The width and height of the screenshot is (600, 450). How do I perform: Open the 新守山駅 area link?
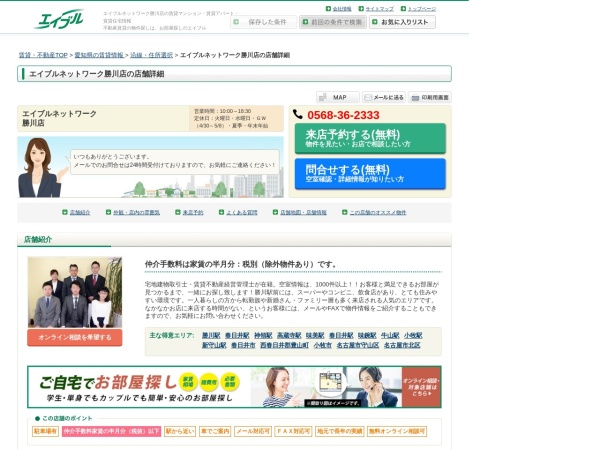point(214,345)
